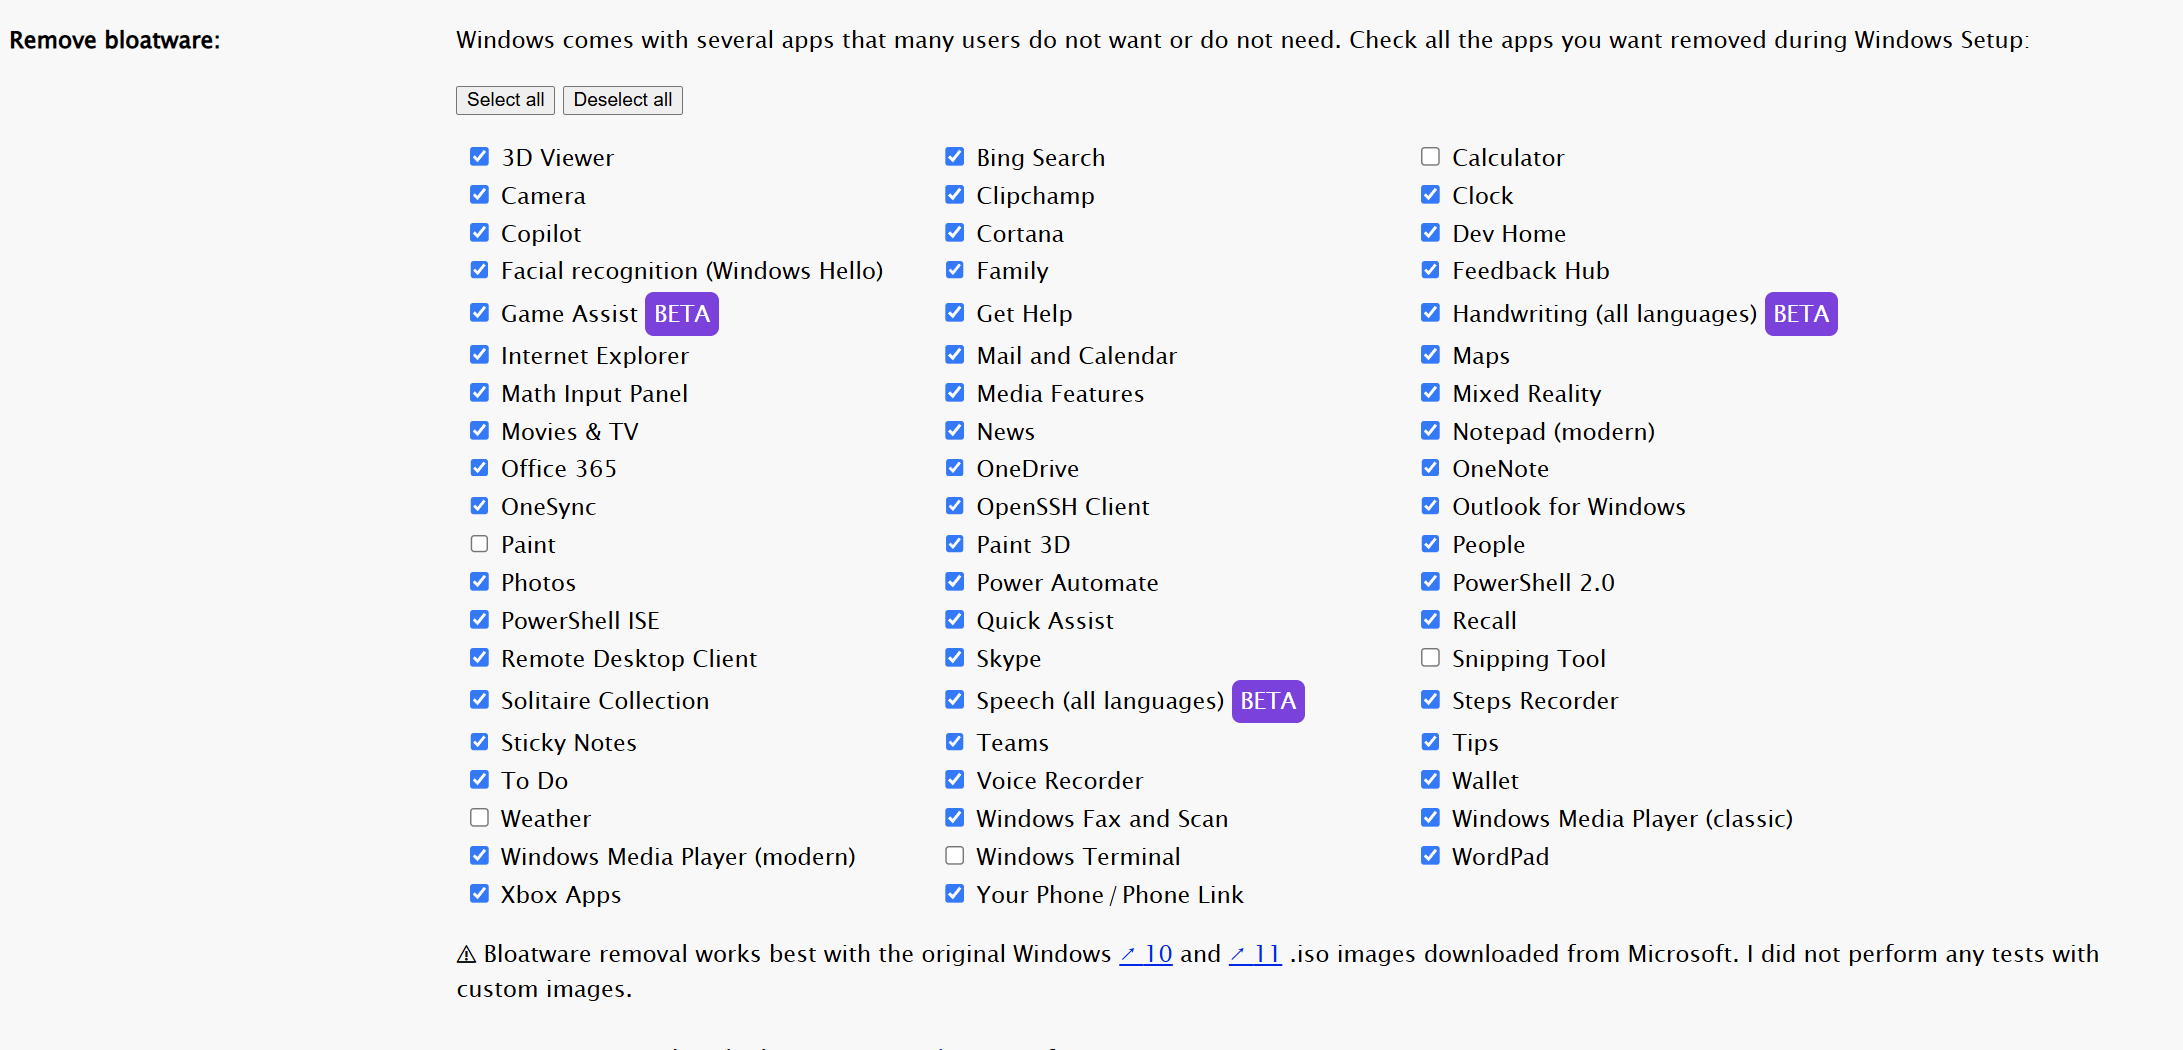Uncheck the Mixed Reality checkbox
The image size is (2183, 1050).
tap(1431, 393)
